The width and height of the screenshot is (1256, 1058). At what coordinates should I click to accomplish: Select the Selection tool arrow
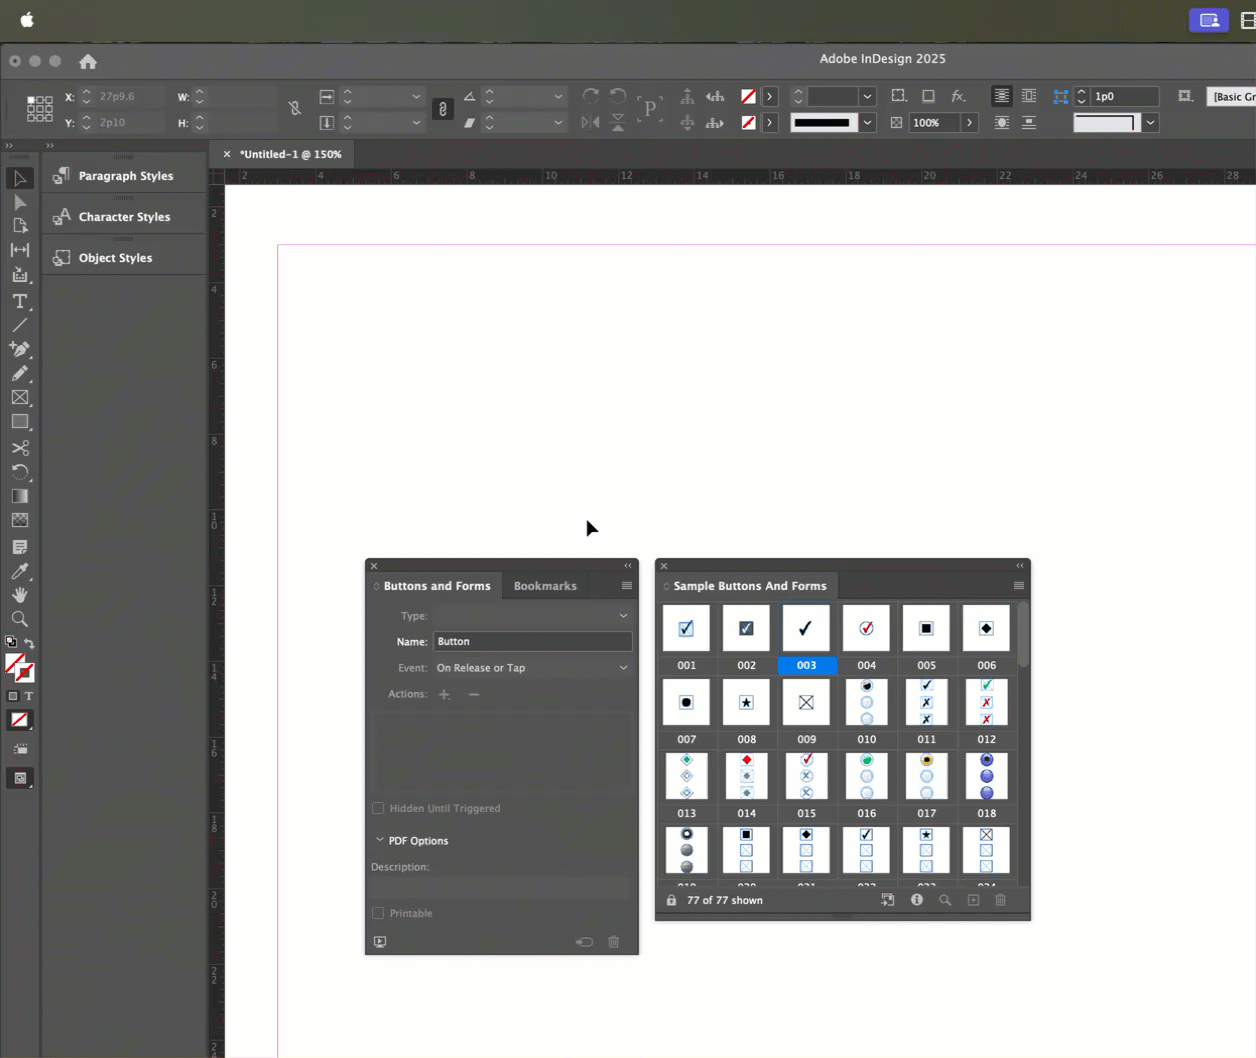pos(20,179)
